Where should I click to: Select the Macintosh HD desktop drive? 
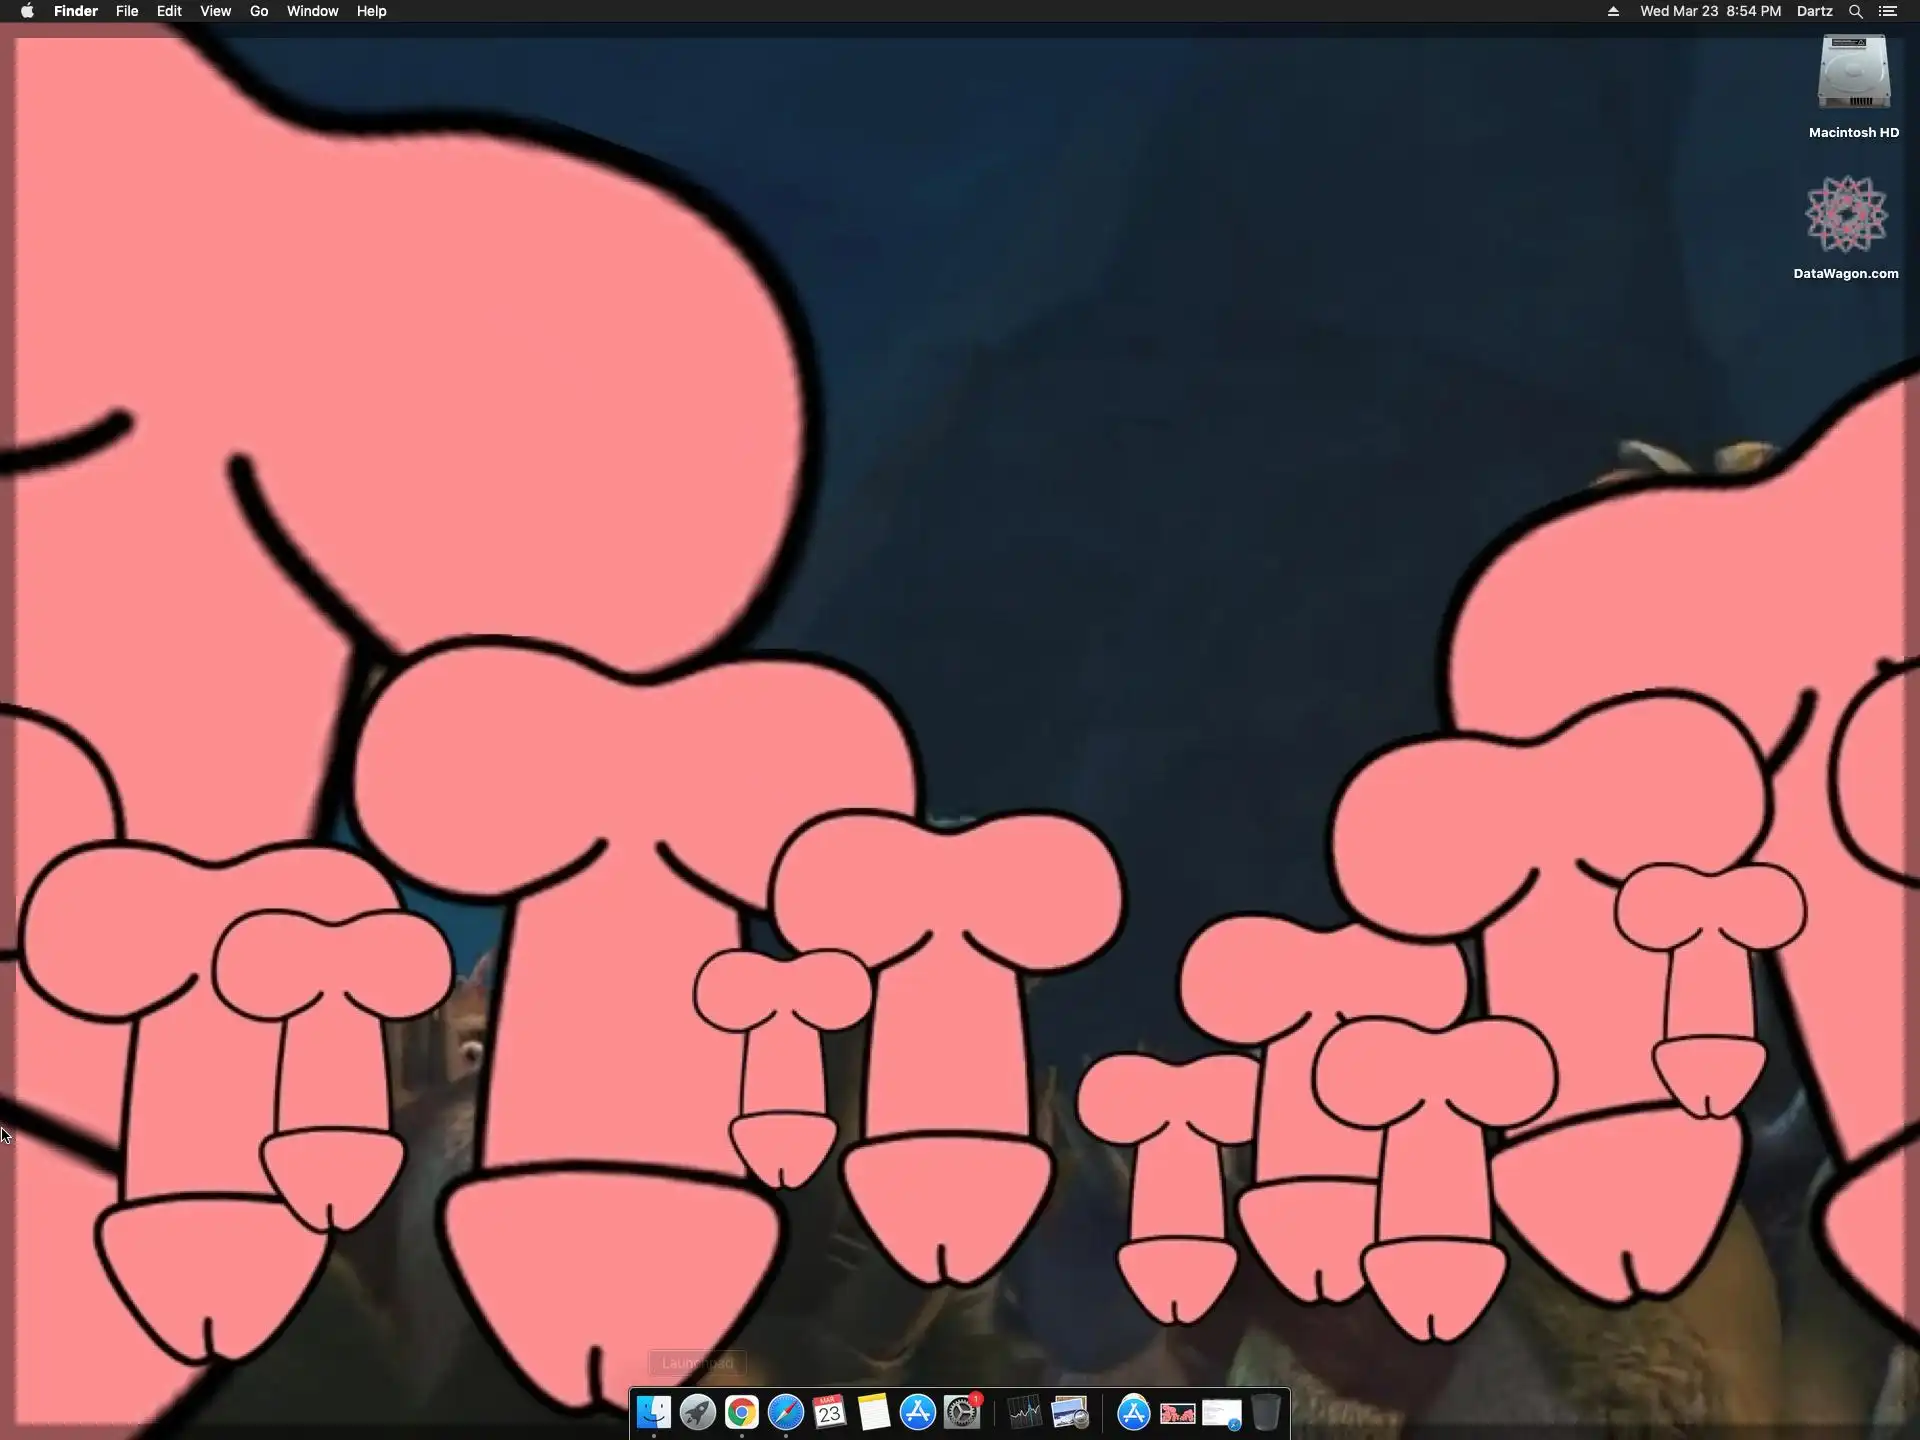point(1853,75)
